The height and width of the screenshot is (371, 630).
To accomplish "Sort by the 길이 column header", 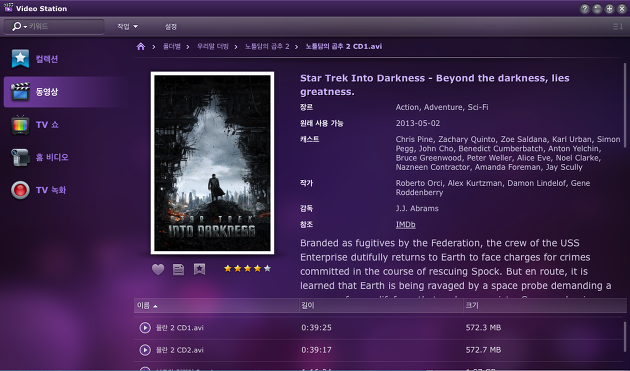I will tap(381, 306).
